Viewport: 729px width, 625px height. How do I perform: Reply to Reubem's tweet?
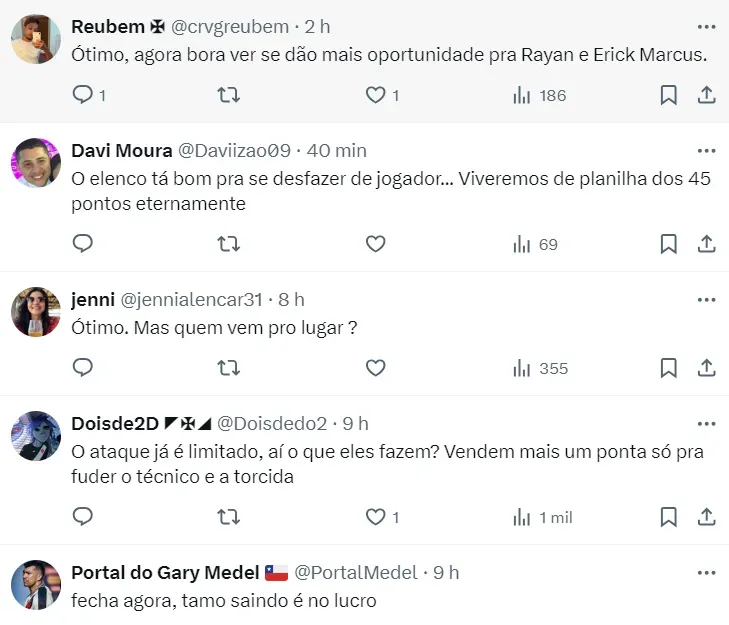pyautogui.click(x=83, y=95)
